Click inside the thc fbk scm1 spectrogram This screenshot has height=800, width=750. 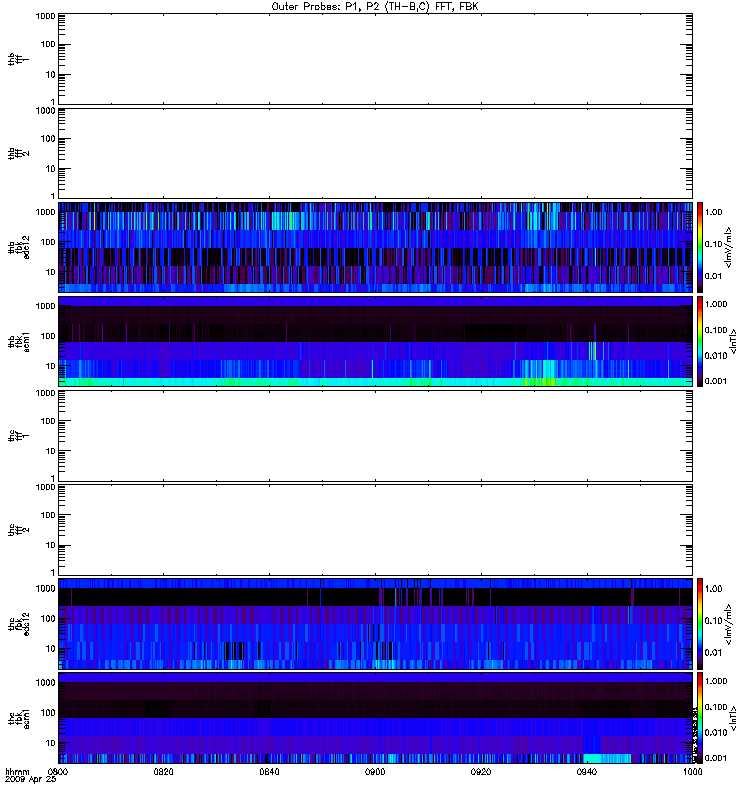coord(375,718)
